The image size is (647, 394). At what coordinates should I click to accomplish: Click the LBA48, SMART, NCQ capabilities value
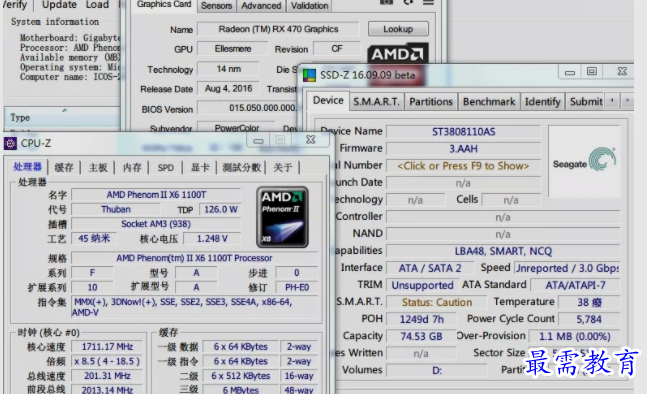(x=503, y=251)
